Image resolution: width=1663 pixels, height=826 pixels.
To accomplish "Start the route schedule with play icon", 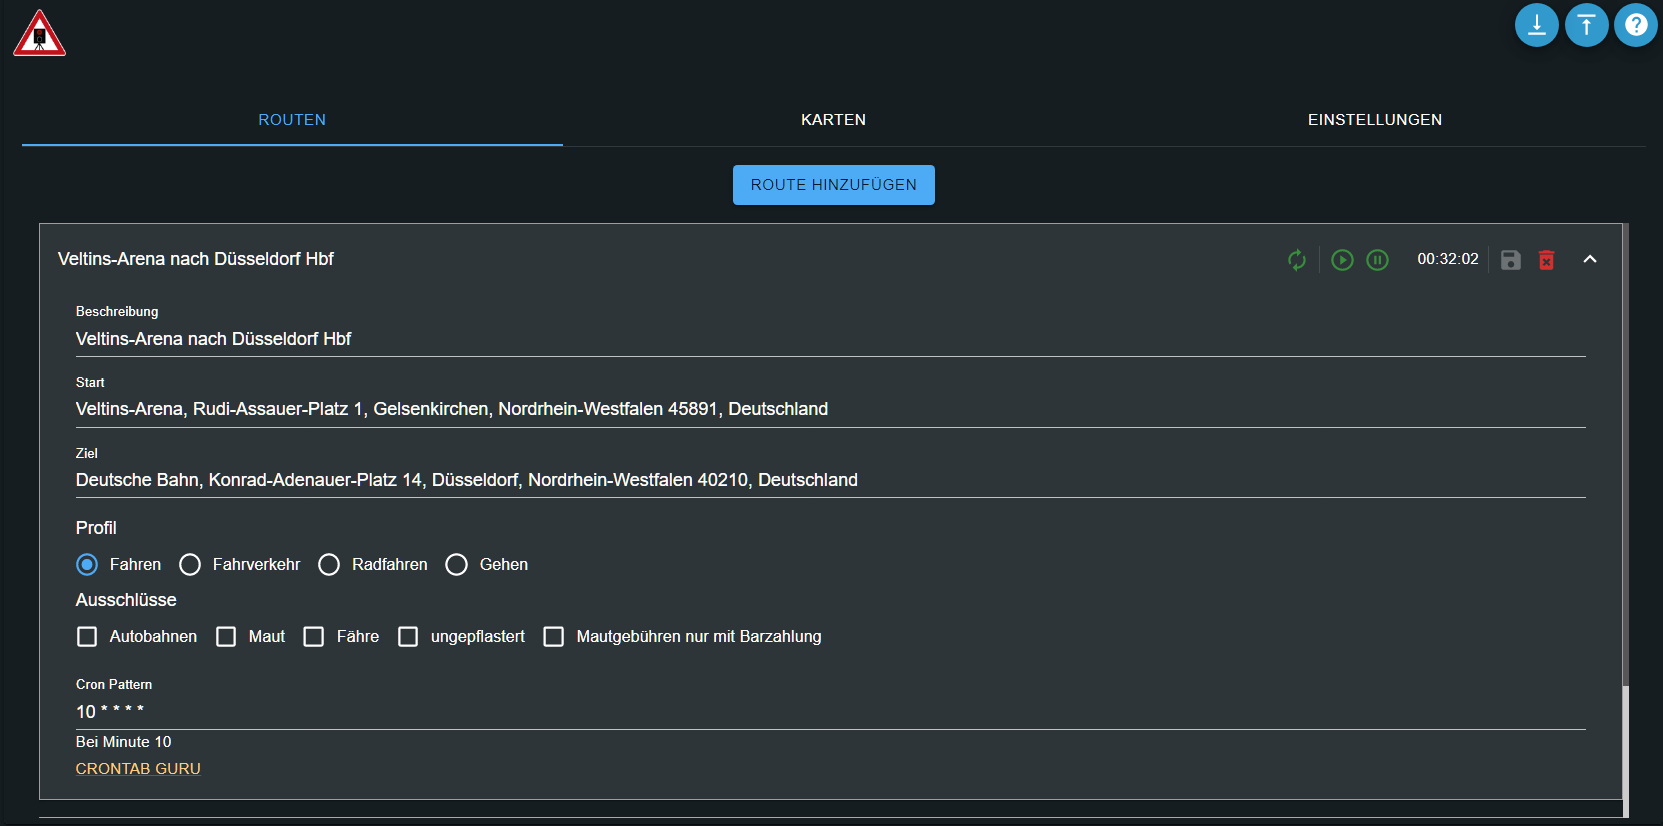I will (x=1342, y=260).
